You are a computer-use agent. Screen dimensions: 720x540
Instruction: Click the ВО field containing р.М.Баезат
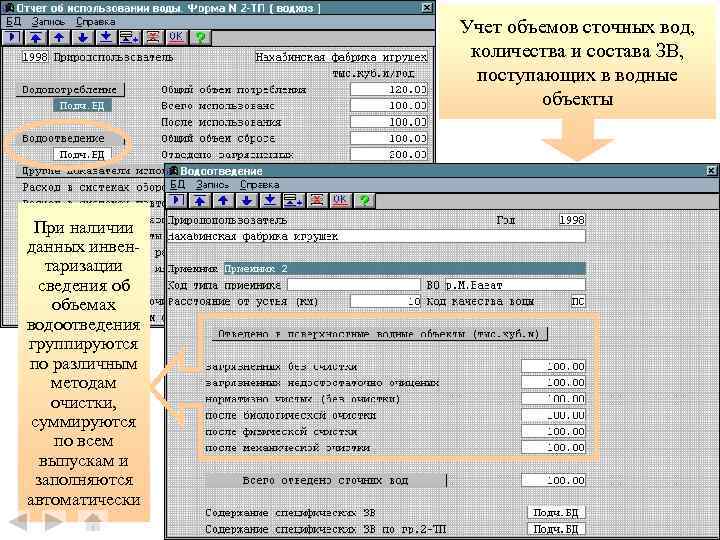(515, 285)
